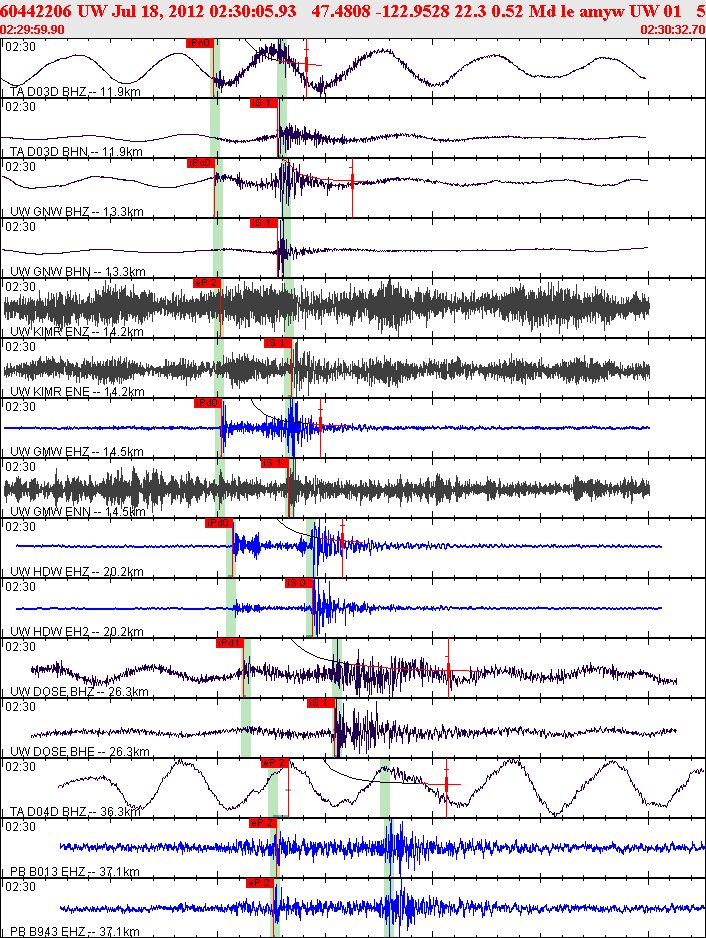The width and height of the screenshot is (706, 938).
Task: Click the end time 02:30:32.70
Action: tap(672, 30)
